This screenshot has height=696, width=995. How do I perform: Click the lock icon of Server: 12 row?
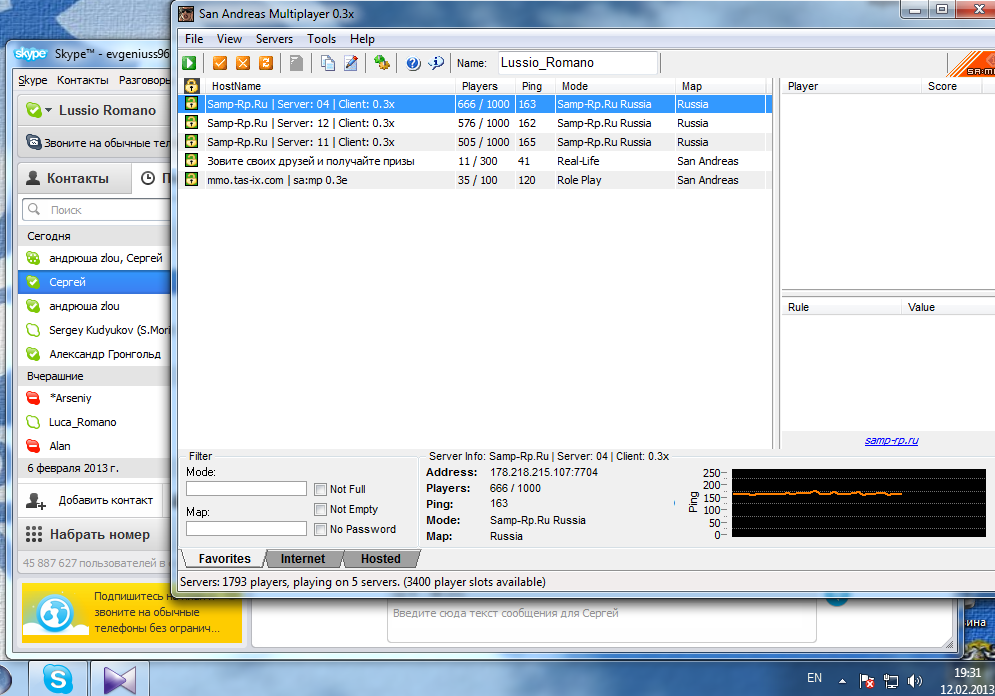pos(191,122)
